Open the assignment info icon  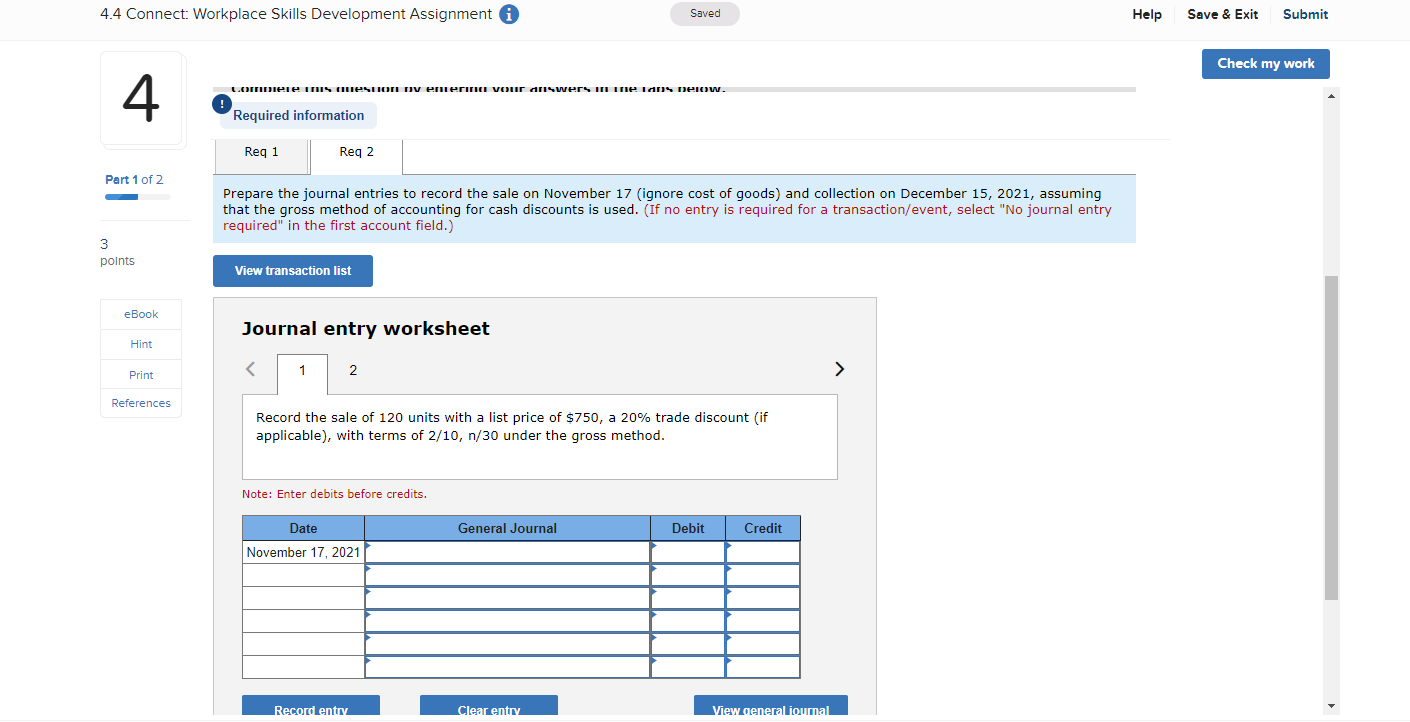pyautogui.click(x=509, y=14)
